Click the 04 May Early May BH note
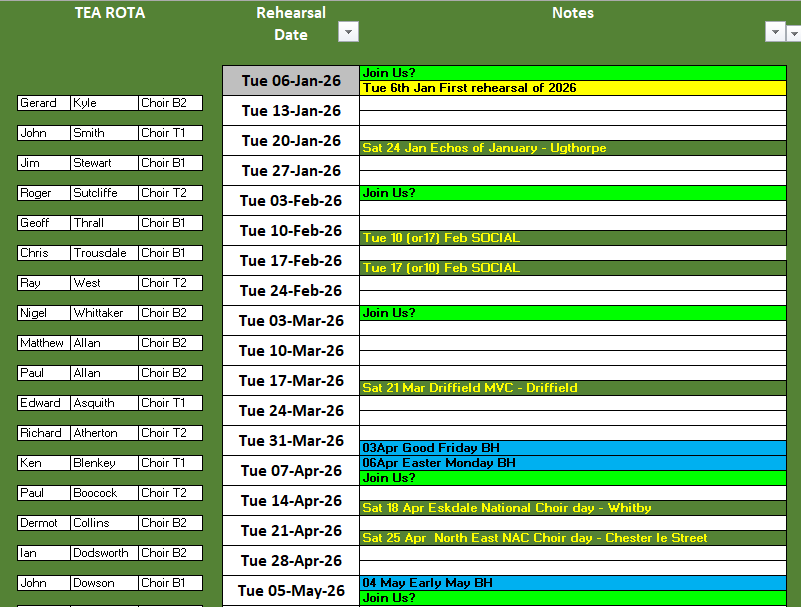This screenshot has height=607, width=801. tap(572, 583)
